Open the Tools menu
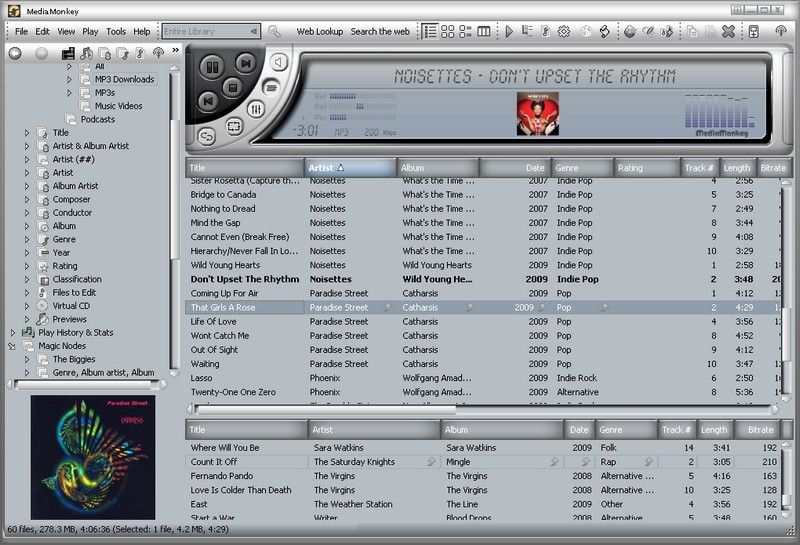The width and height of the screenshot is (800, 545). 116,31
